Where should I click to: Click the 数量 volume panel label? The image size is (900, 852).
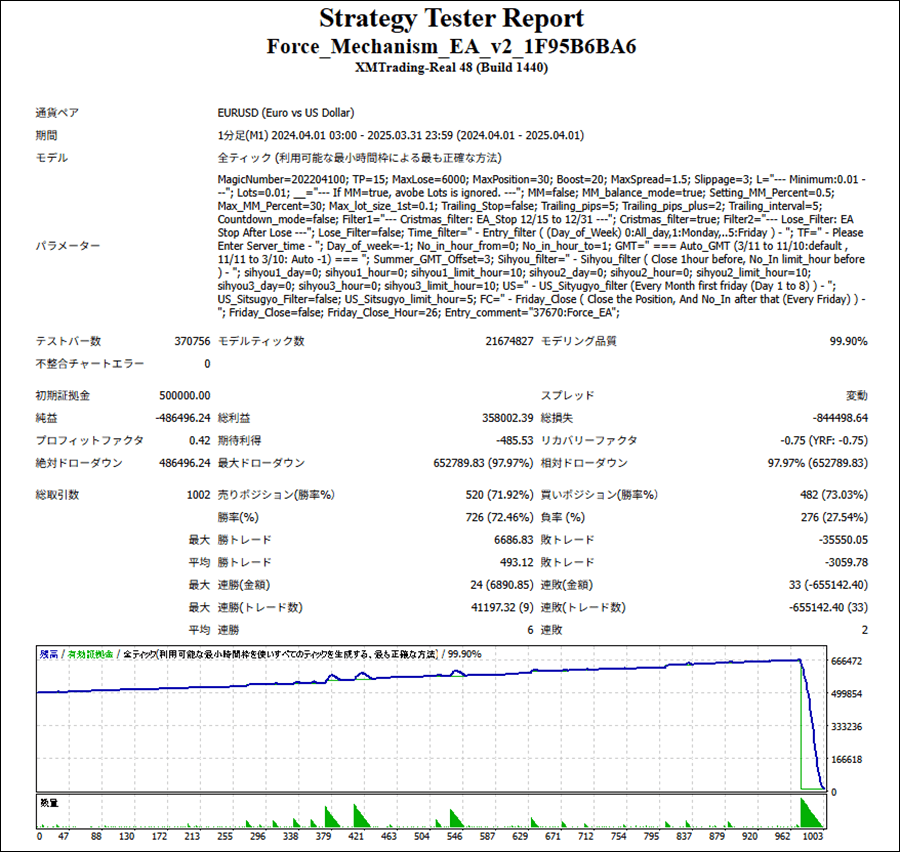(49, 803)
